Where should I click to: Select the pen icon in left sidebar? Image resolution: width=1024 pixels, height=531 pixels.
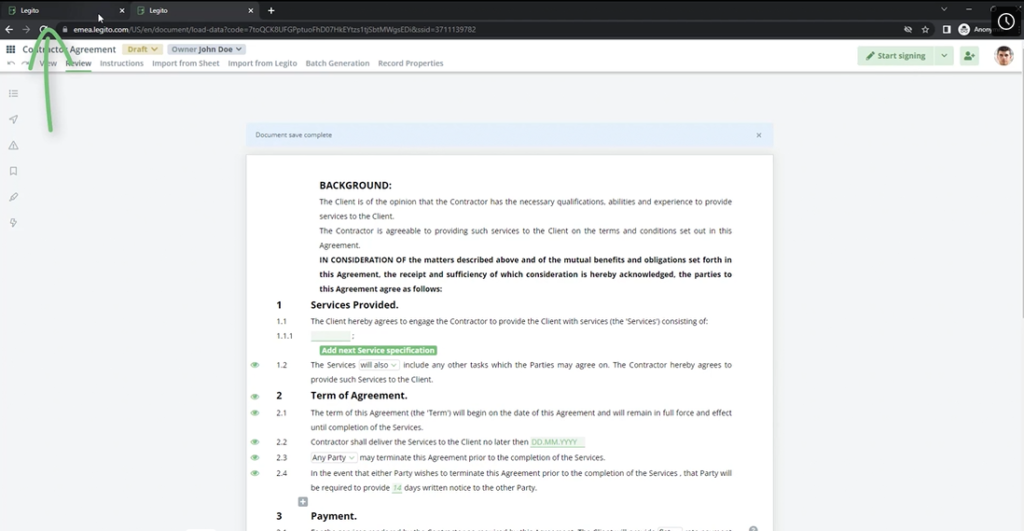point(13,197)
